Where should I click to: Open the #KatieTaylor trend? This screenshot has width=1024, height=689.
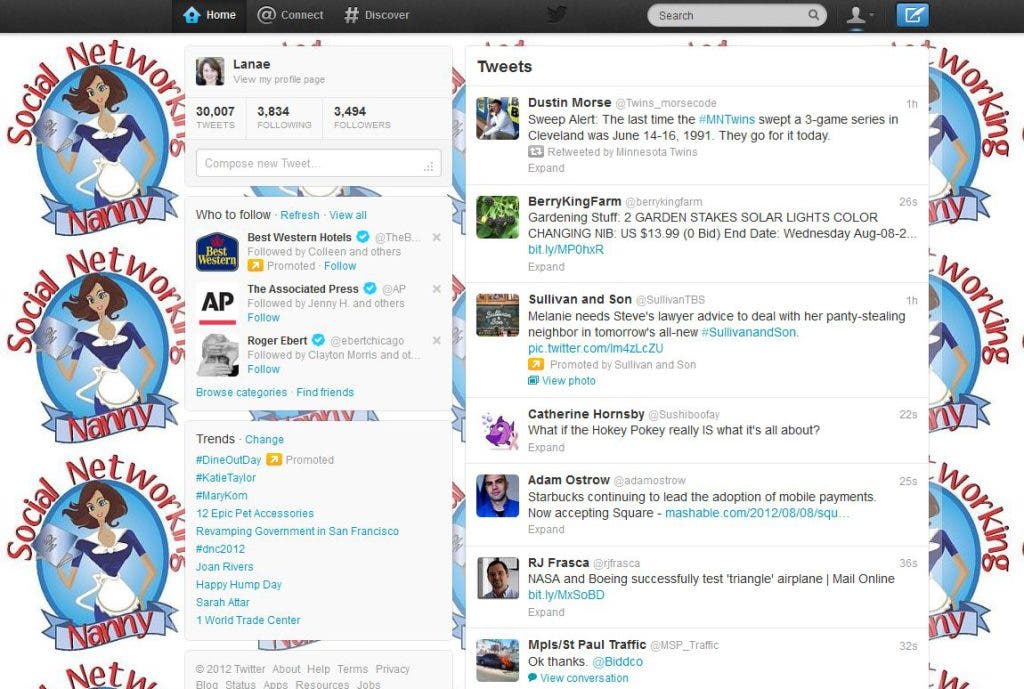225,478
